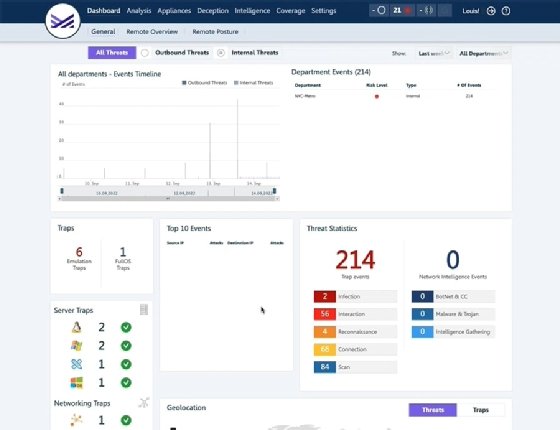Image resolution: width=560 pixels, height=430 pixels.
Task: Click the blank status box in the top bar
Action: click(445, 11)
